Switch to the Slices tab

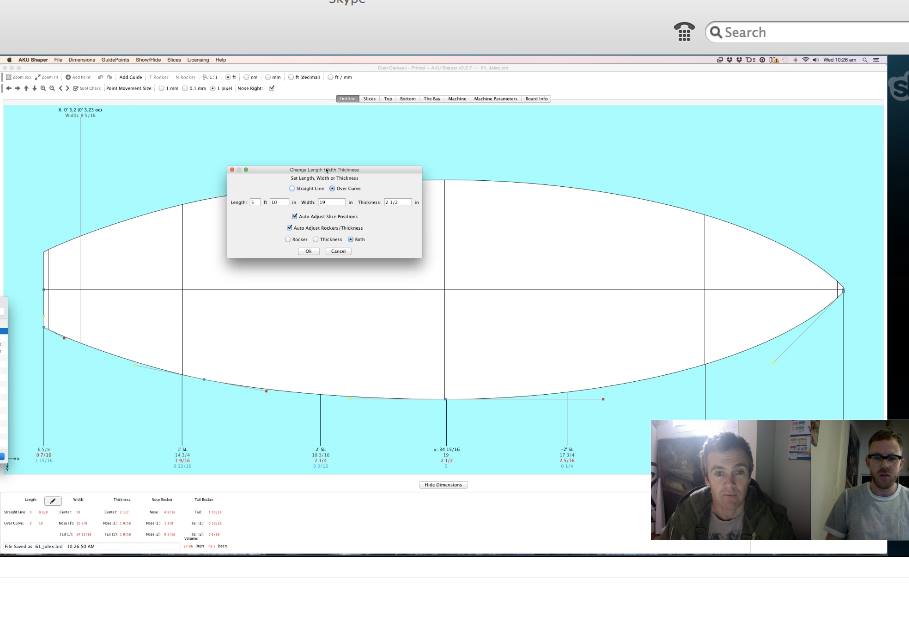369,99
